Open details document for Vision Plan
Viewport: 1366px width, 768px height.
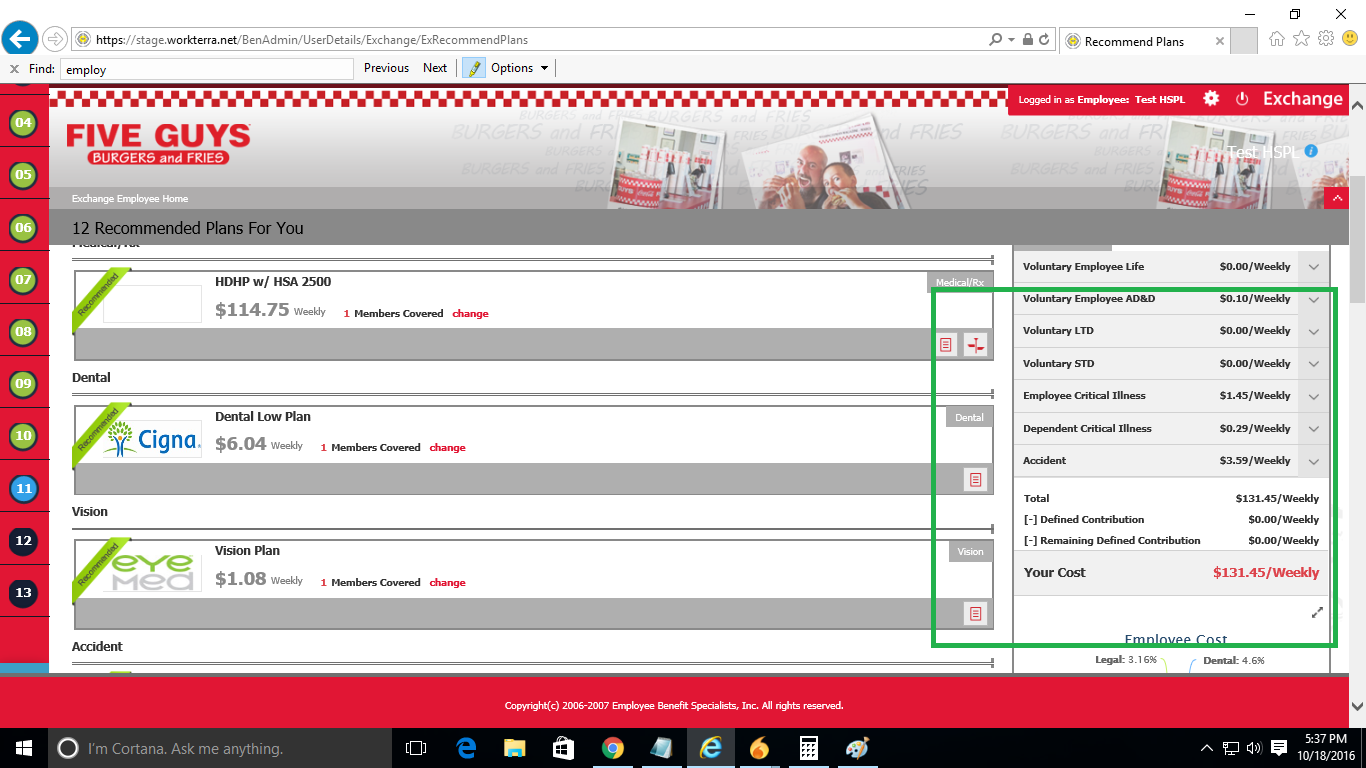pyautogui.click(x=975, y=614)
